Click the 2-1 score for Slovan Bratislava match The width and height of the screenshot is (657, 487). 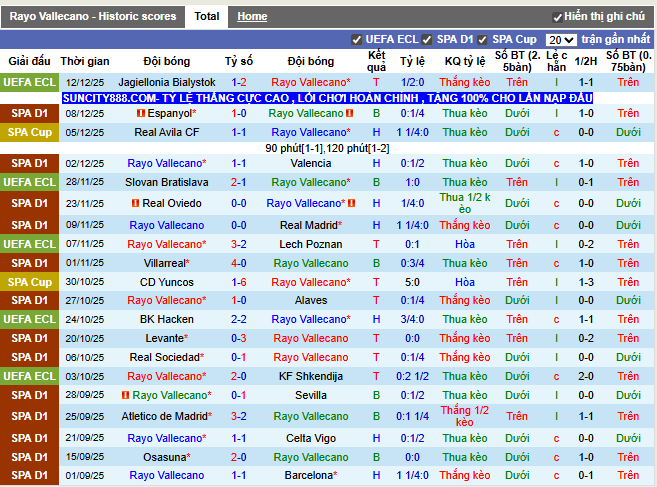tap(239, 182)
